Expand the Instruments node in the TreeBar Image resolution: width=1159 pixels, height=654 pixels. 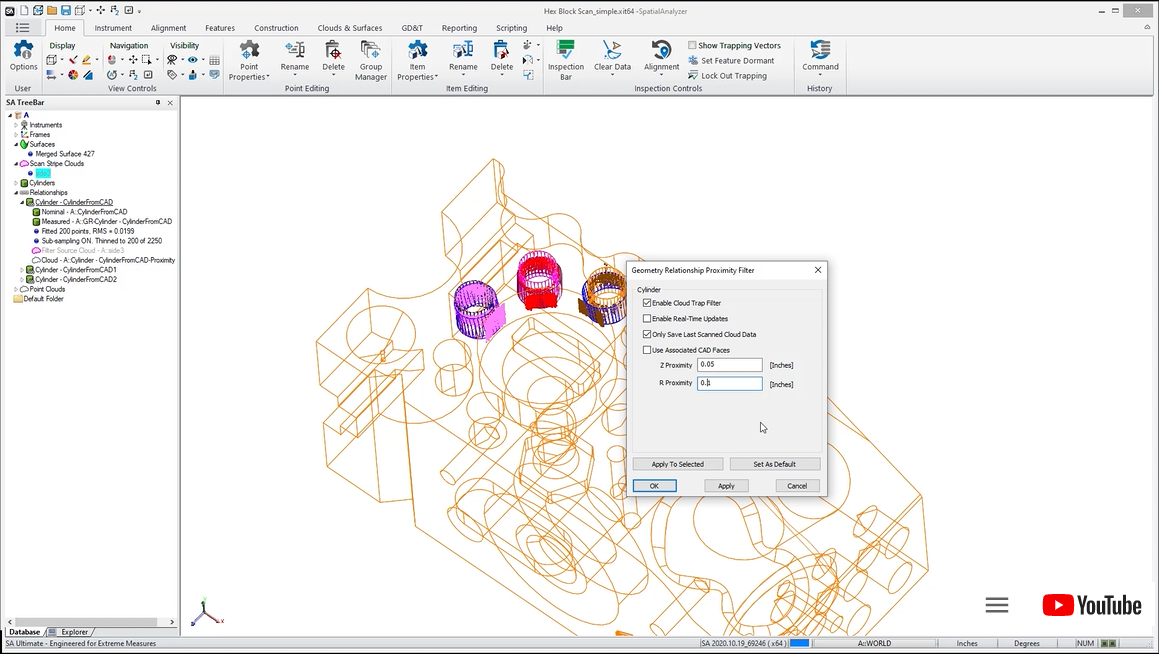tap(16, 124)
